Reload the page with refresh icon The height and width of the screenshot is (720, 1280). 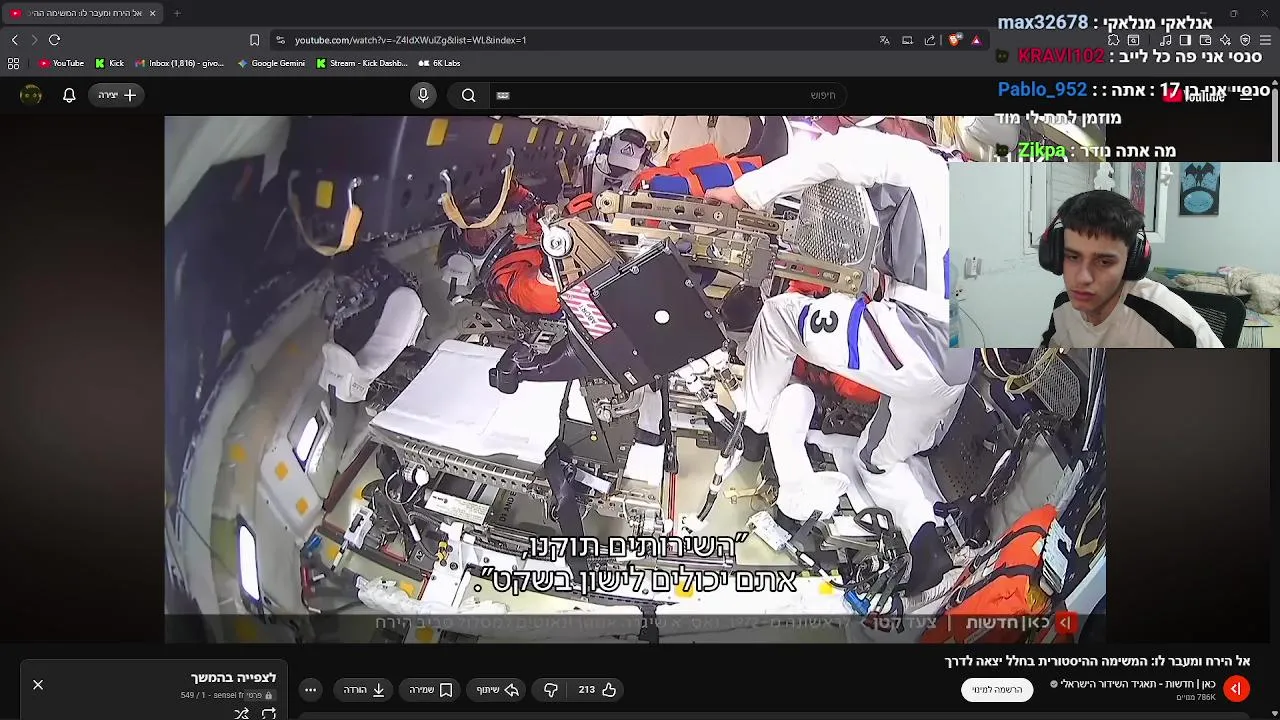[x=55, y=40]
